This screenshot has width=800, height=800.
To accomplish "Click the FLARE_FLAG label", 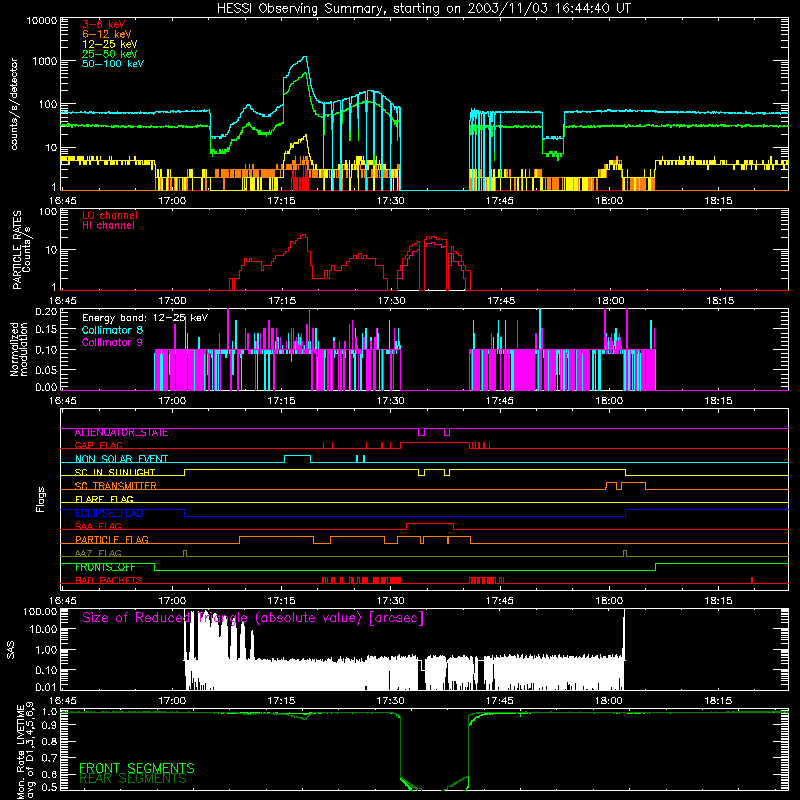I will [104, 499].
